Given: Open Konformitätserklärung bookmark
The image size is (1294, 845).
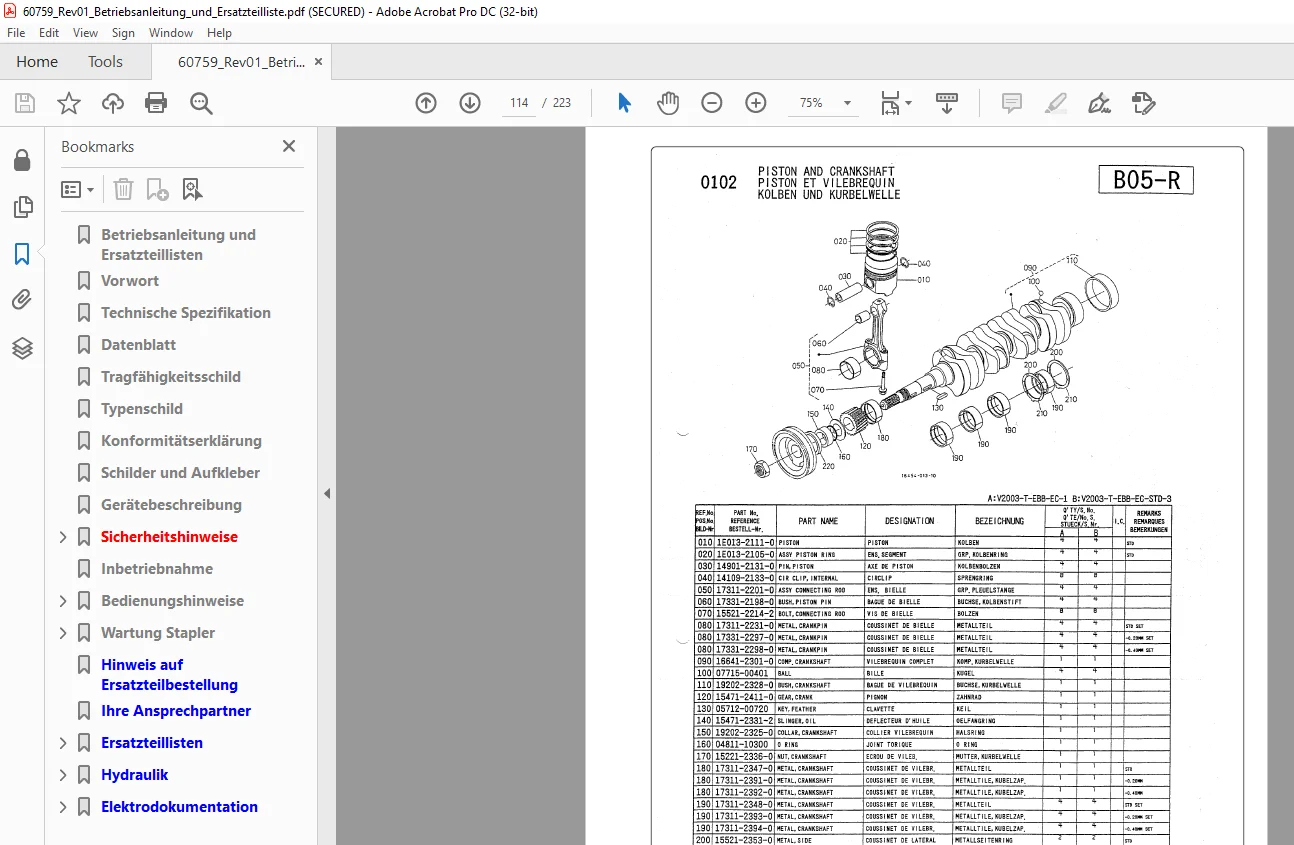Looking at the screenshot, I should (181, 441).
